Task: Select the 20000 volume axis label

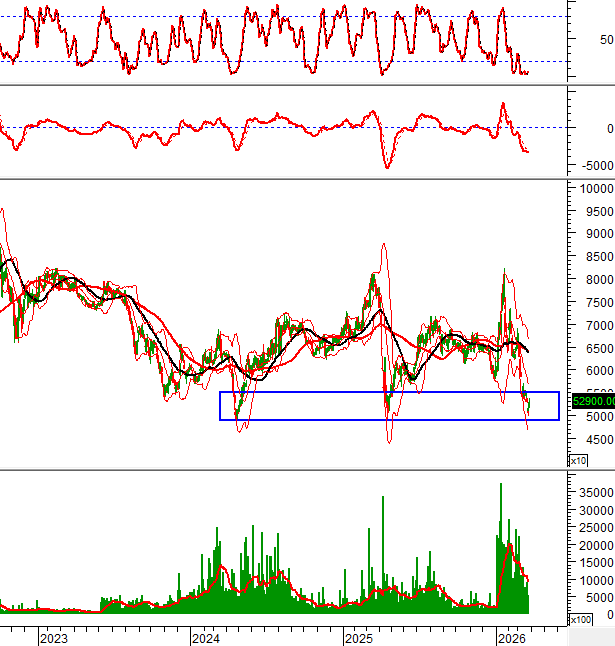Action: (595, 545)
